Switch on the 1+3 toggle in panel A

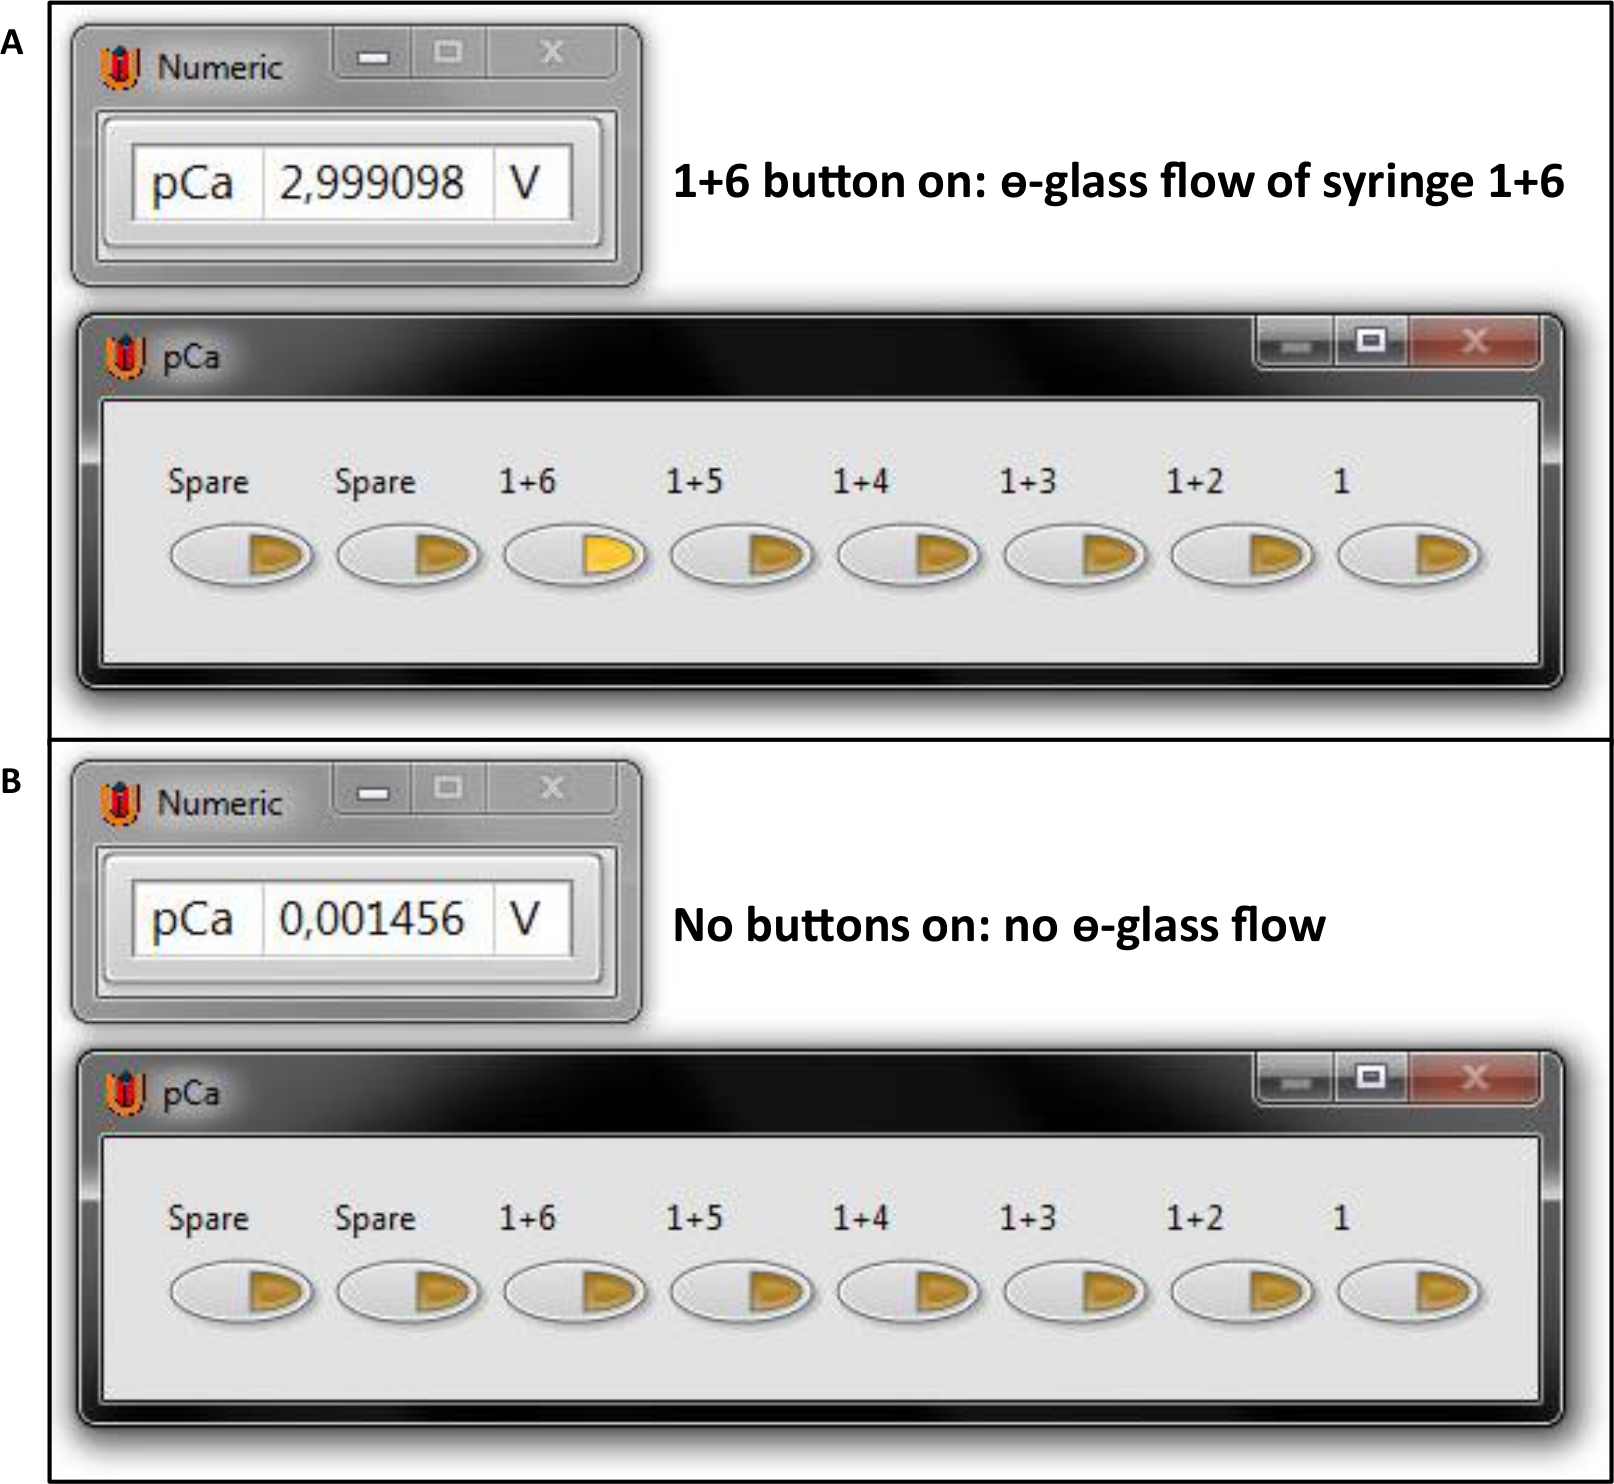1076,556
